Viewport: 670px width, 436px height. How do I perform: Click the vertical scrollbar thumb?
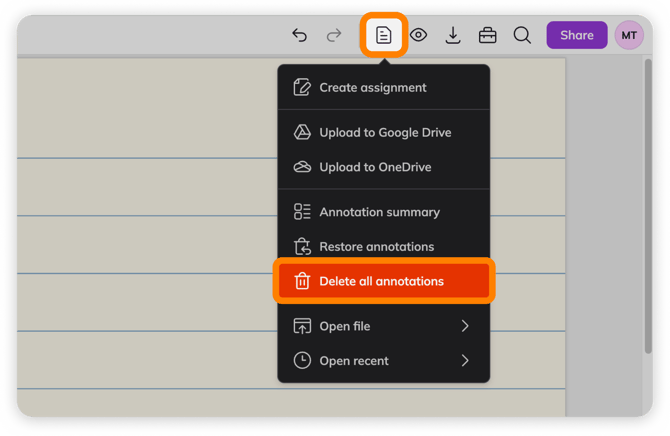[x=648, y=206]
